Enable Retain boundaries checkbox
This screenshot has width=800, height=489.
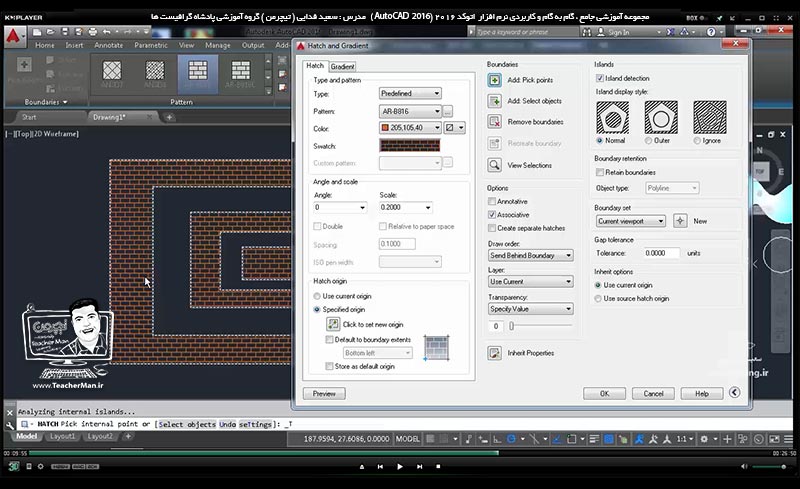(x=600, y=173)
